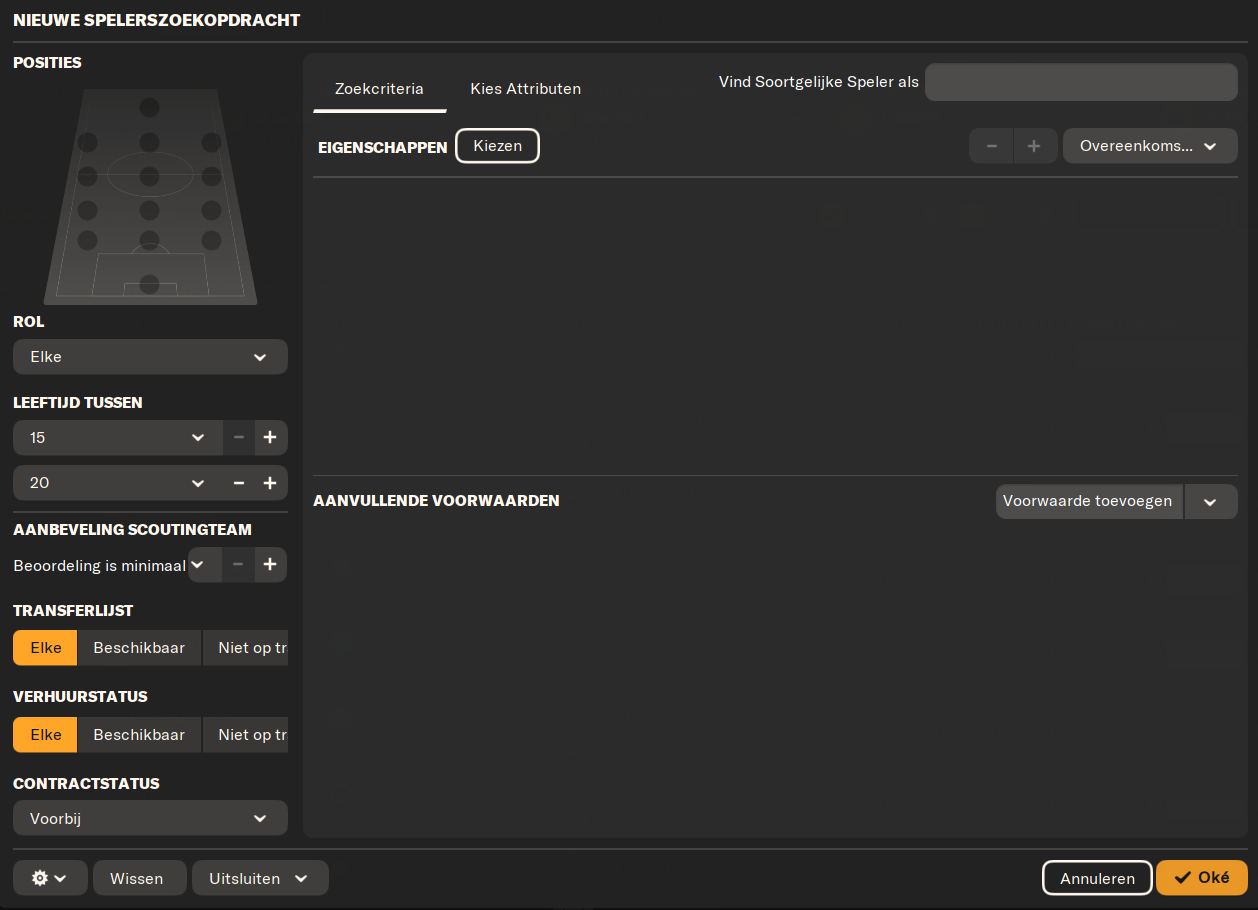This screenshot has height=910, width=1258.
Task: Click the Kiezen button for Eigenschappen
Action: [x=497, y=146]
